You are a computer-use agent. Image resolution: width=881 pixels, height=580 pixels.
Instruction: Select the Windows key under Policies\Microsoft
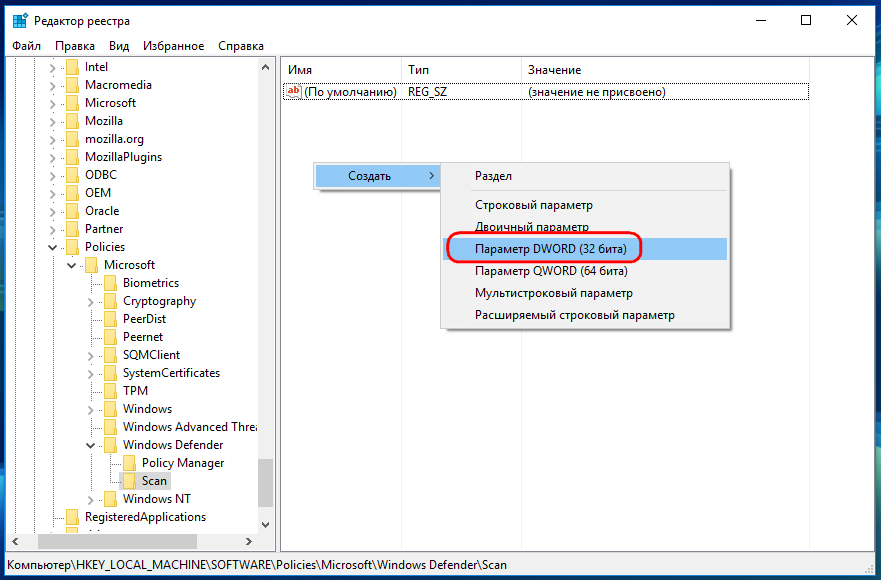coord(147,409)
